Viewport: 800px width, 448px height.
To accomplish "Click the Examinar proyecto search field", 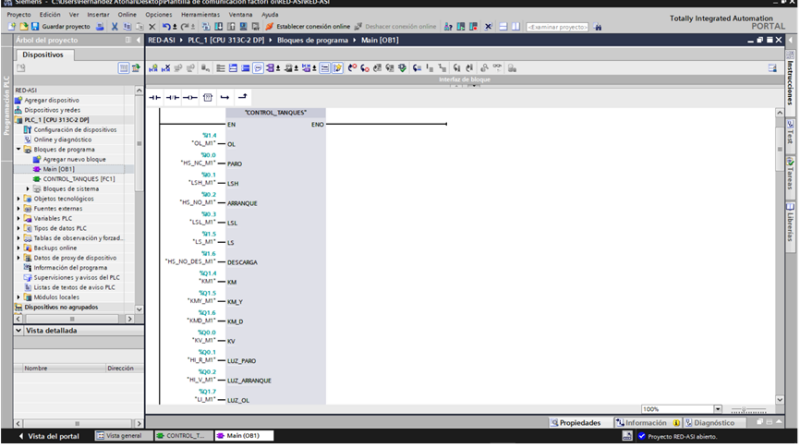I will 557,27.
